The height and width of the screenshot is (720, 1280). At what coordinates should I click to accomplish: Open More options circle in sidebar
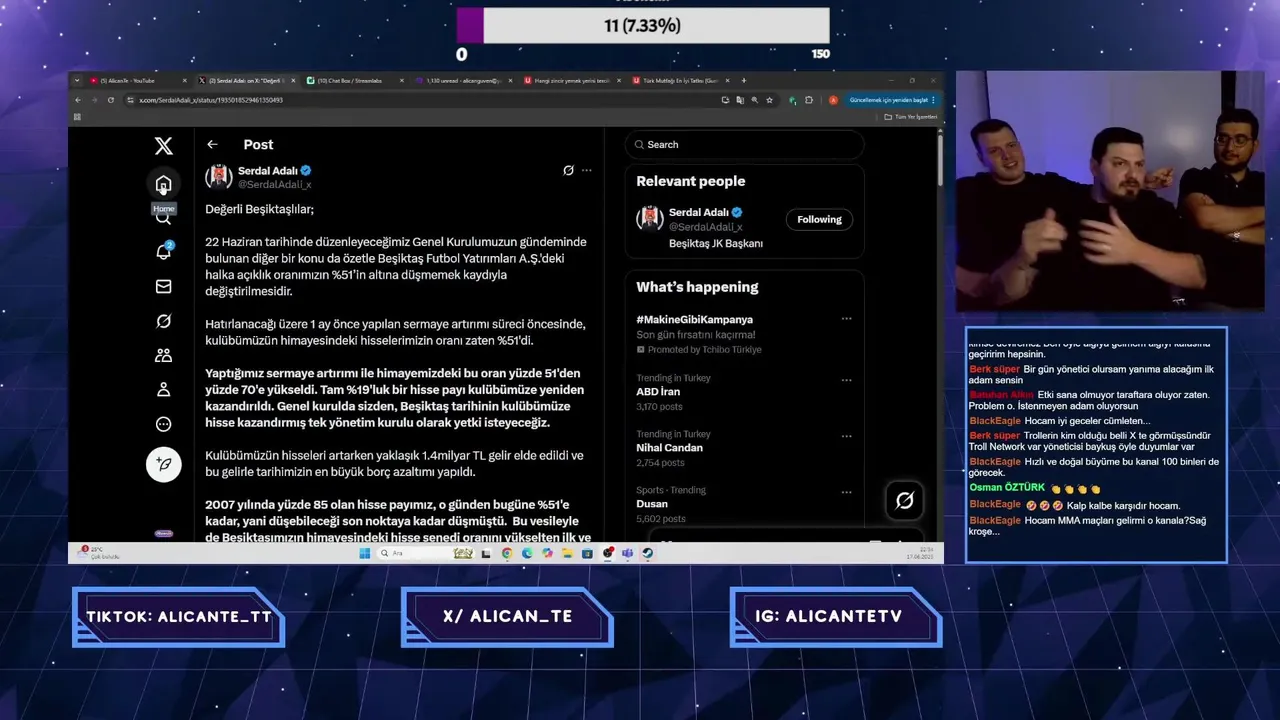(x=163, y=424)
